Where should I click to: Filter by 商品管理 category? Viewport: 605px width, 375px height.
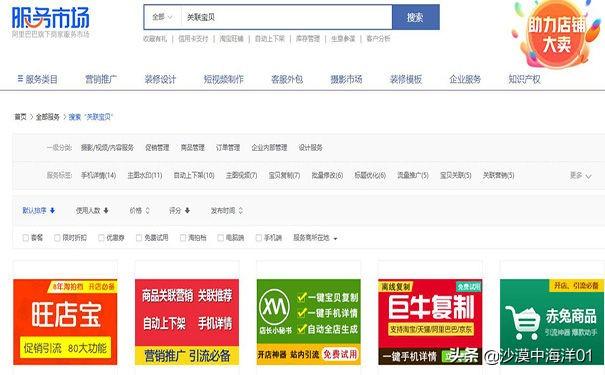(193, 148)
